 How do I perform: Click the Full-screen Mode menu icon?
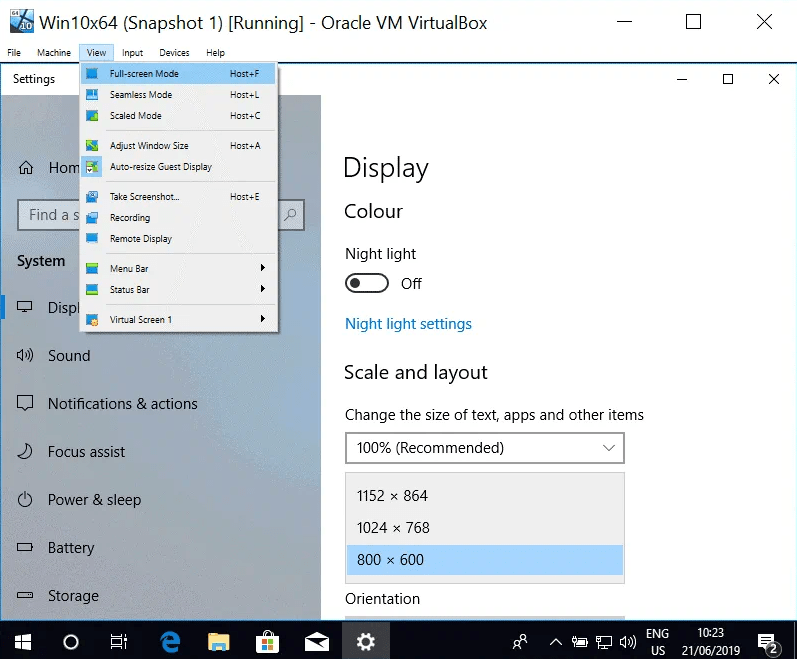point(92,74)
